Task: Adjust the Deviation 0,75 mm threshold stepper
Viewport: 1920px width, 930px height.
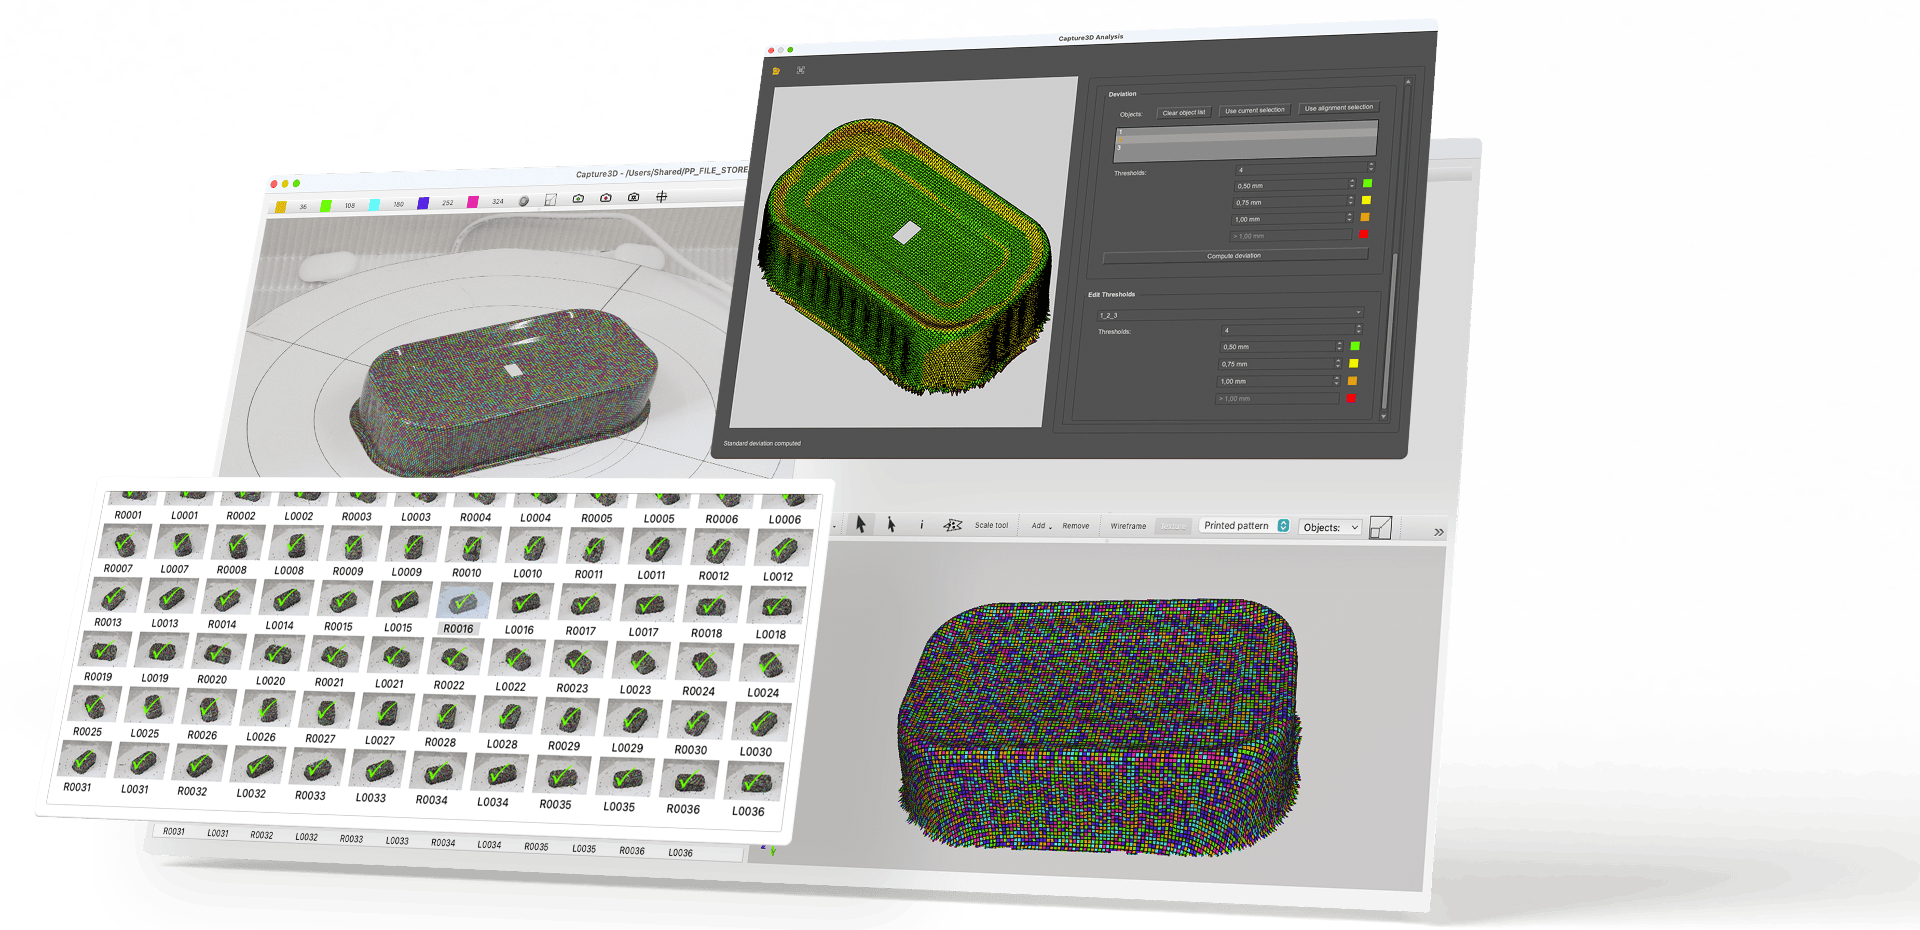Action: pyautogui.click(x=1350, y=201)
